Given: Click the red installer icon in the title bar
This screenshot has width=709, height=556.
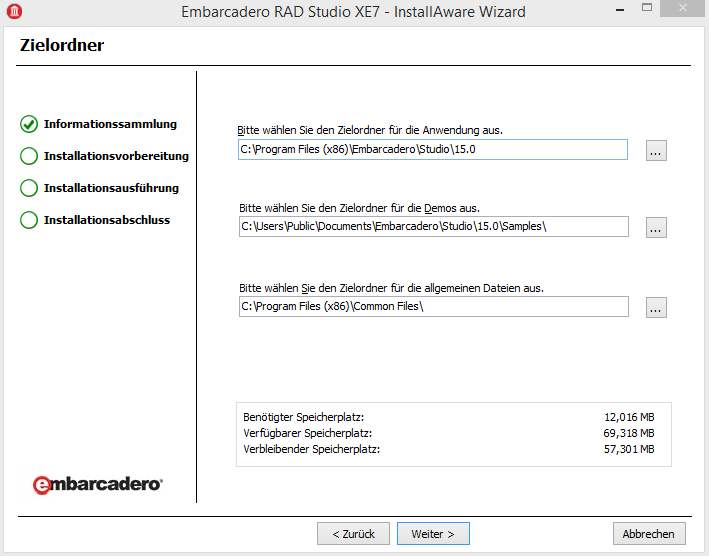Looking at the screenshot, I should [14, 11].
